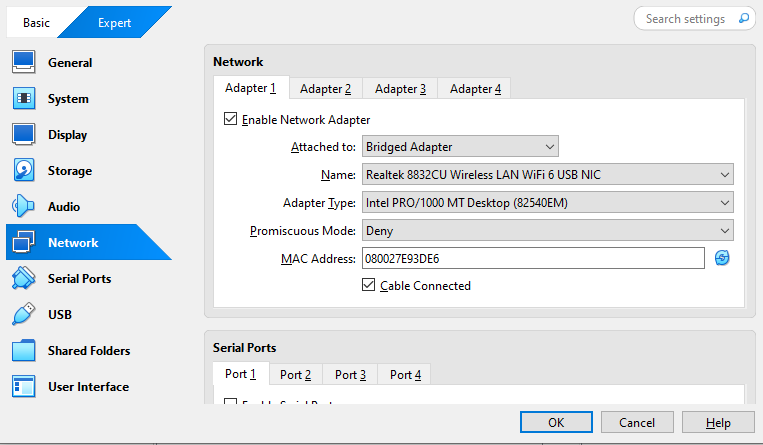763x445 pixels.
Task: Select the Display screen icon
Action: (x=23, y=135)
